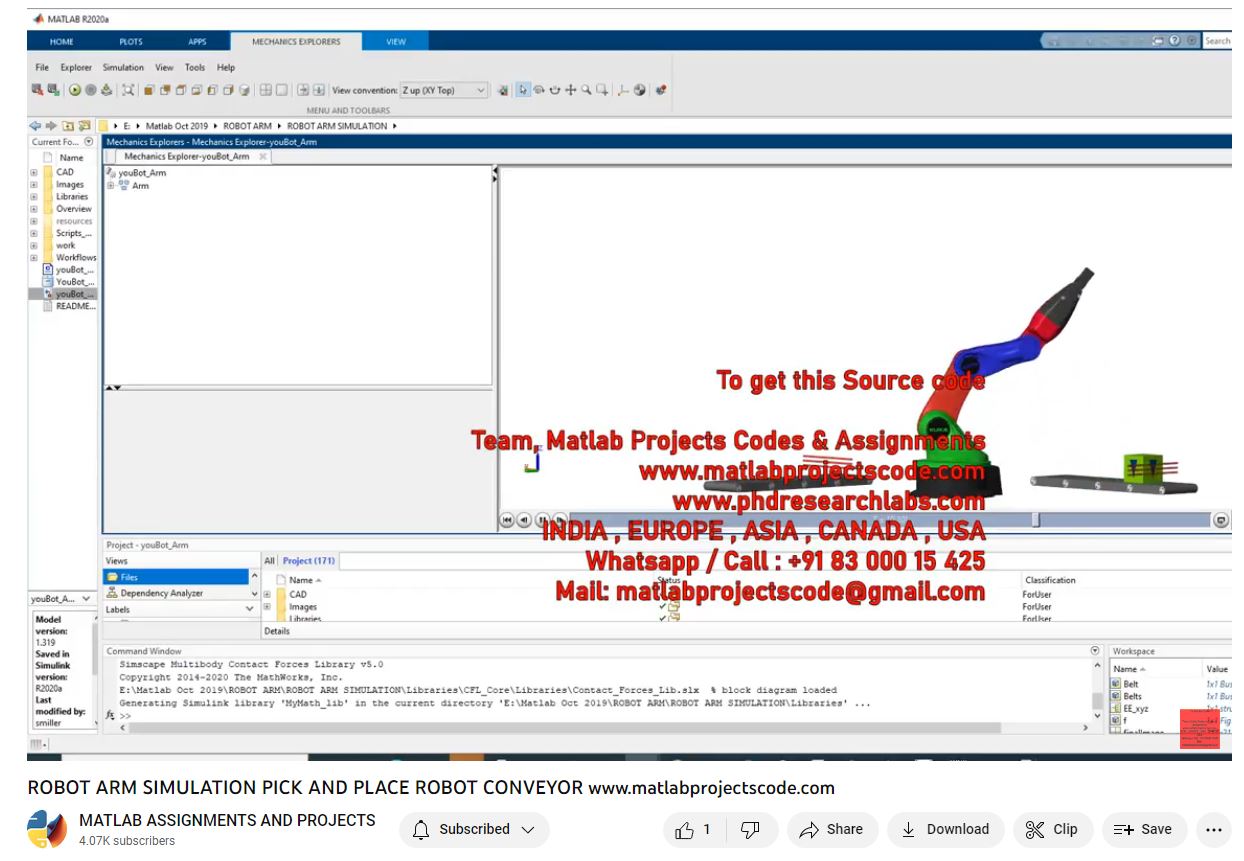The height and width of the screenshot is (861, 1244).
Task: Click the command prompt input line
Action: pyautogui.click(x=605, y=716)
